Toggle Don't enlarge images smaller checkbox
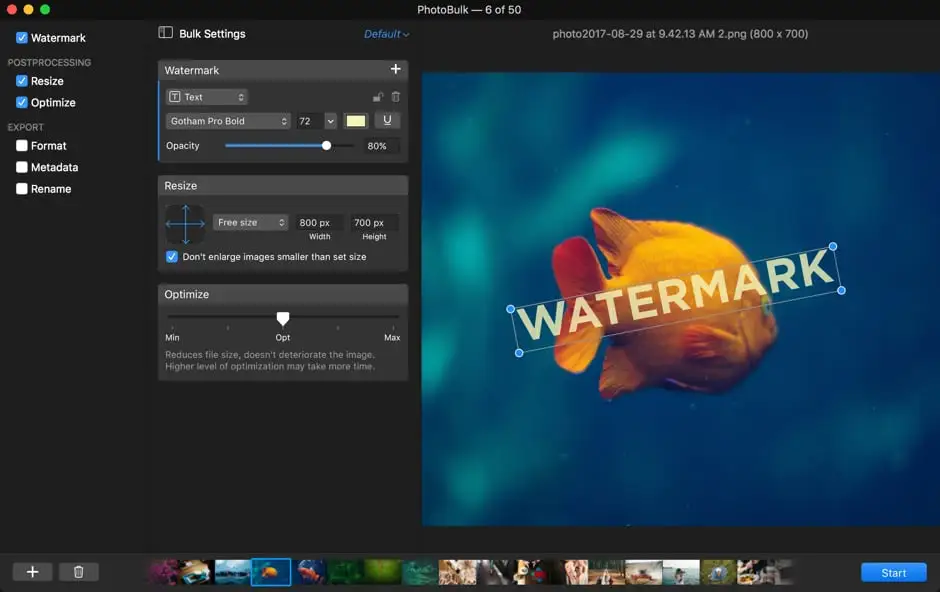 pos(172,257)
